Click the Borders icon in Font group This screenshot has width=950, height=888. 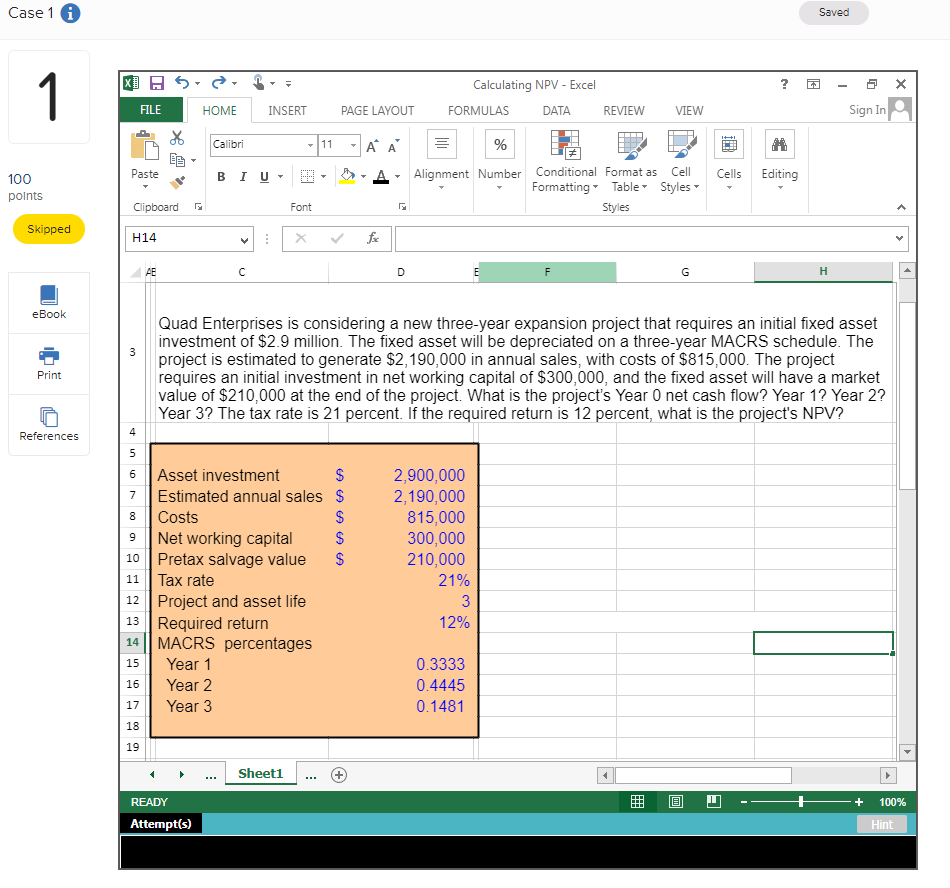pos(308,176)
